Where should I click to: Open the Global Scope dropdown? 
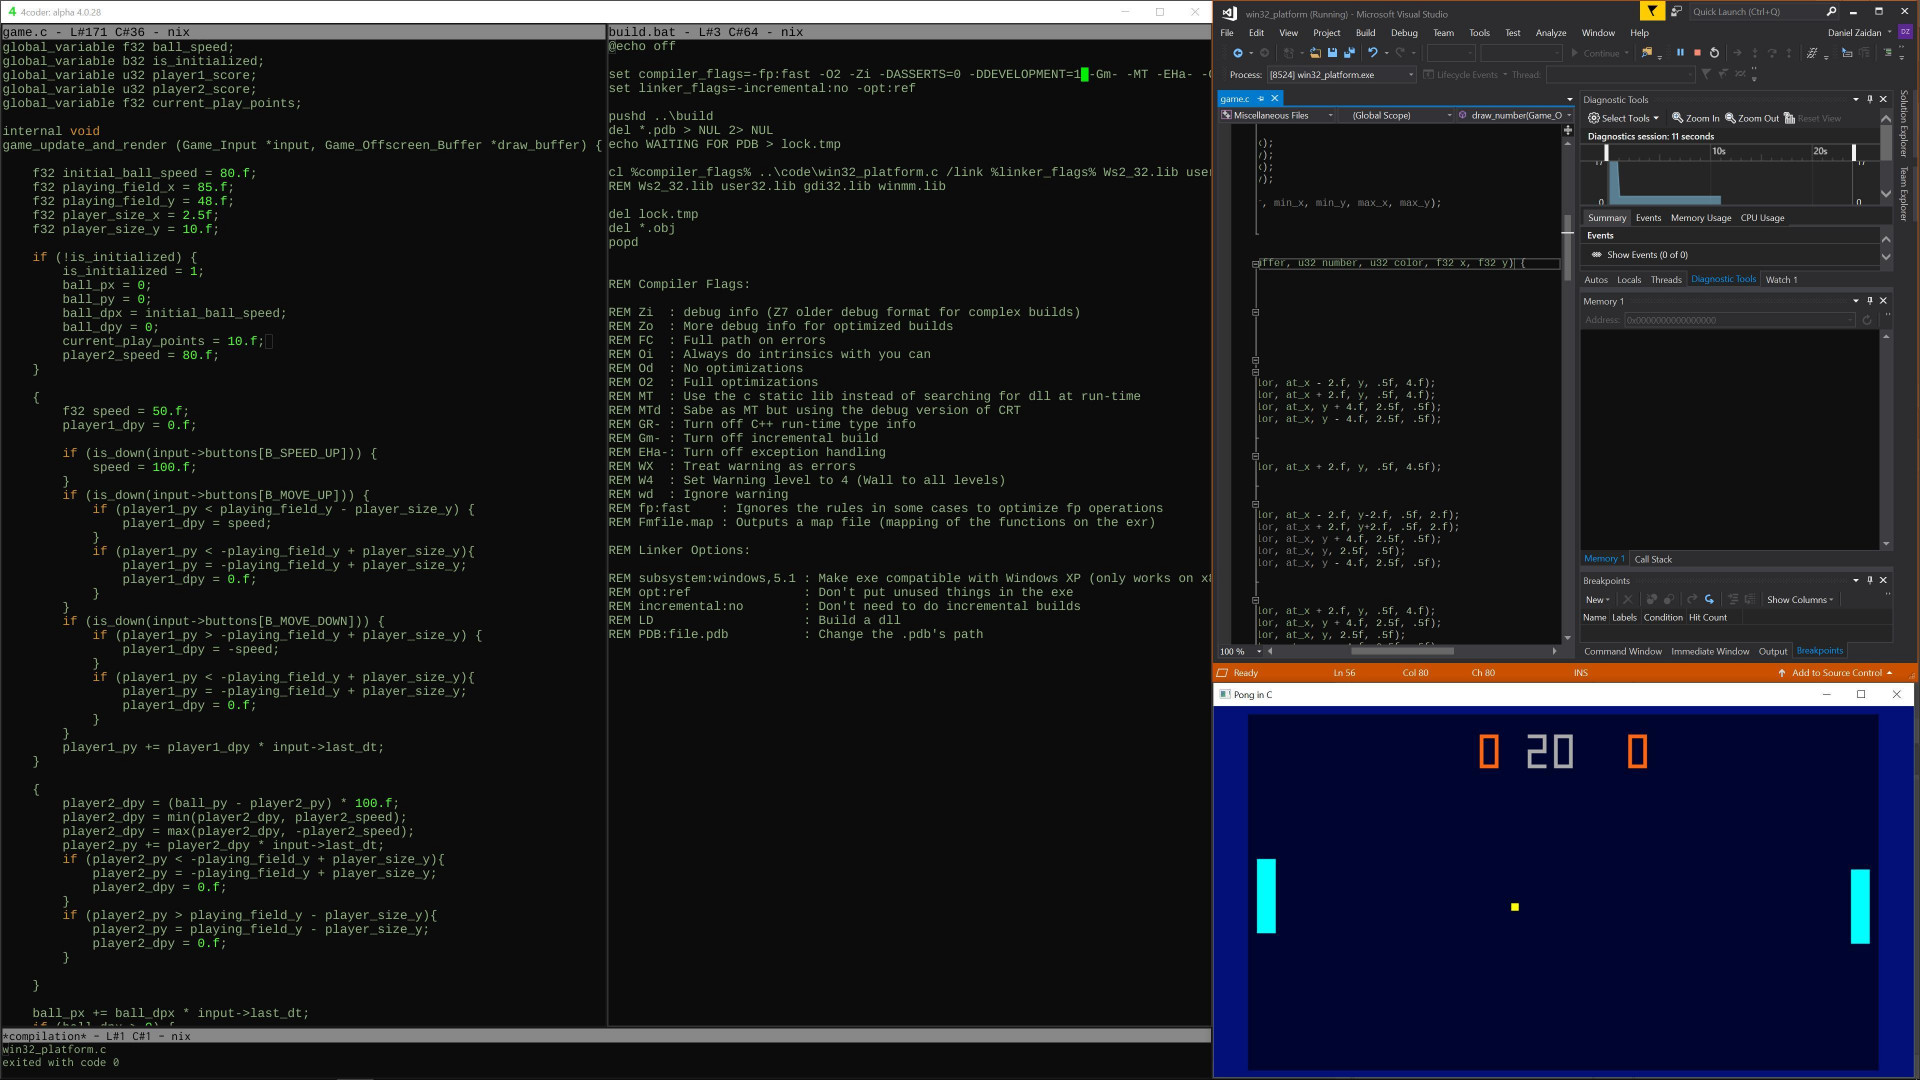click(x=1397, y=115)
